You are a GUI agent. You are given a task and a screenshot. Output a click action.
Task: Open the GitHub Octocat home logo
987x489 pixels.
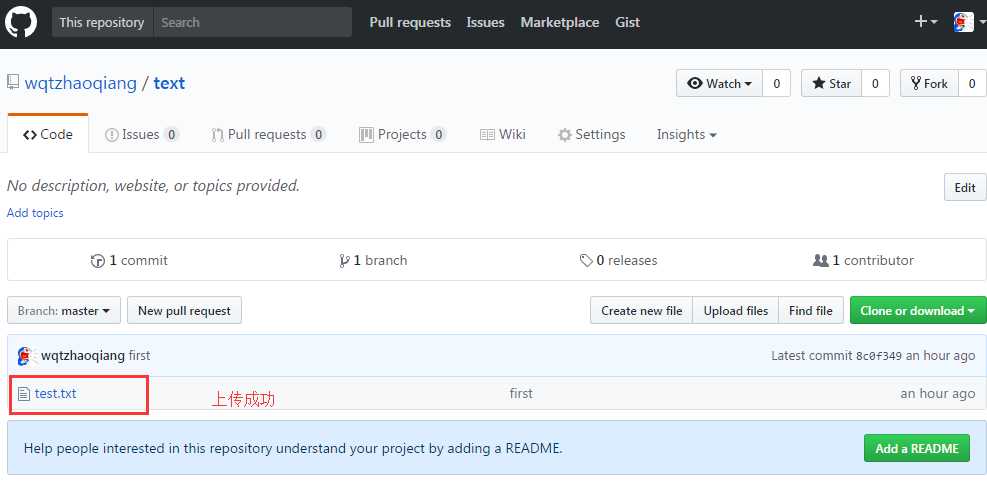(x=21, y=22)
